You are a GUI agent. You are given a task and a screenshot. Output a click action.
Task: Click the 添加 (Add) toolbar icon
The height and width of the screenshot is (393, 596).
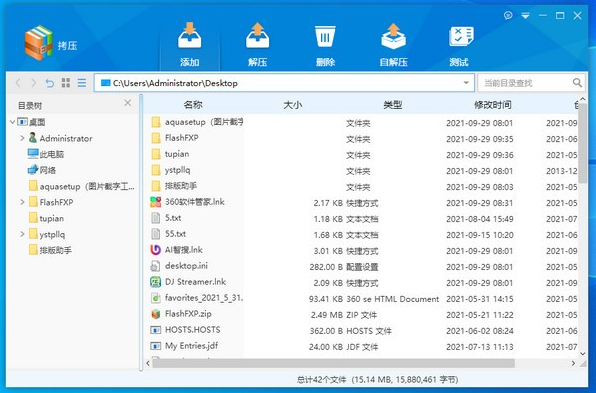tap(189, 35)
